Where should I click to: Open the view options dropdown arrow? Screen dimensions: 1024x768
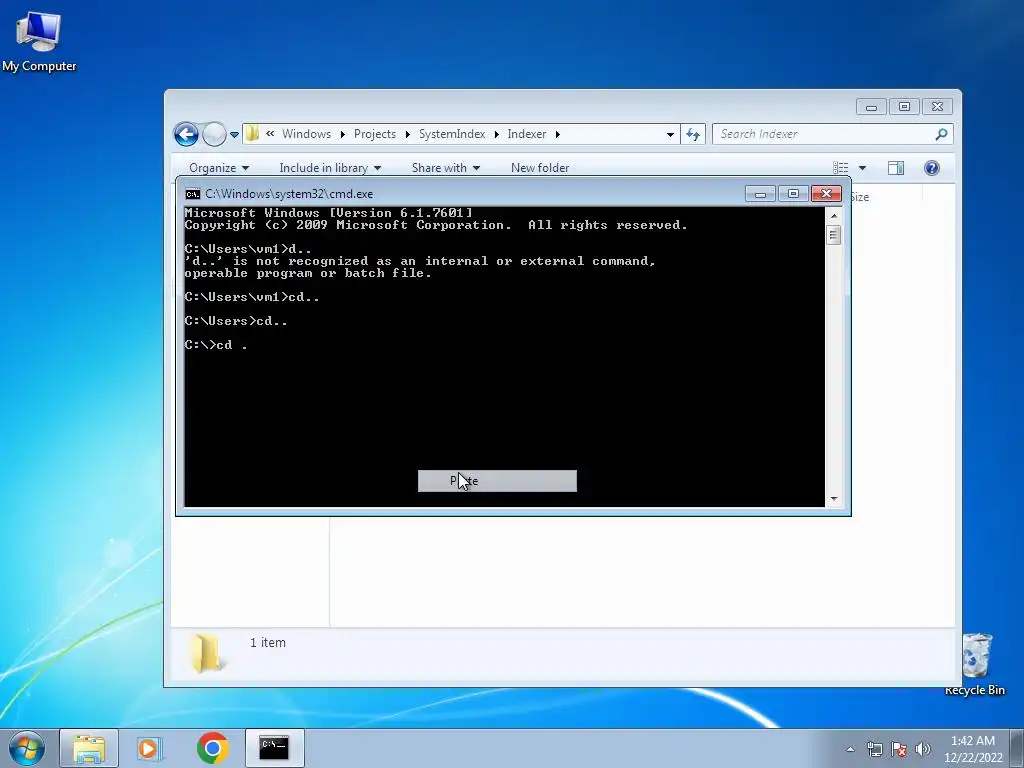click(x=862, y=168)
